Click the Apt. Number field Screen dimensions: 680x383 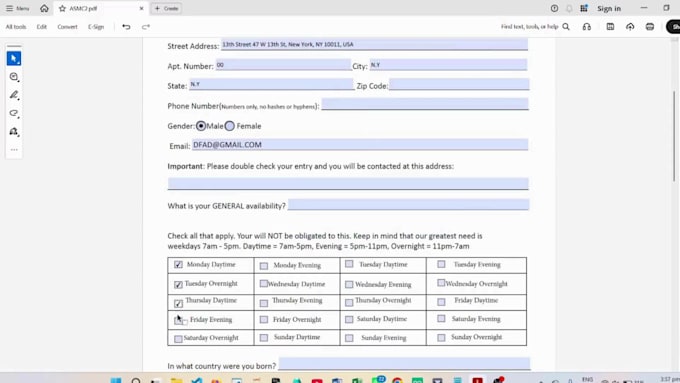283,65
